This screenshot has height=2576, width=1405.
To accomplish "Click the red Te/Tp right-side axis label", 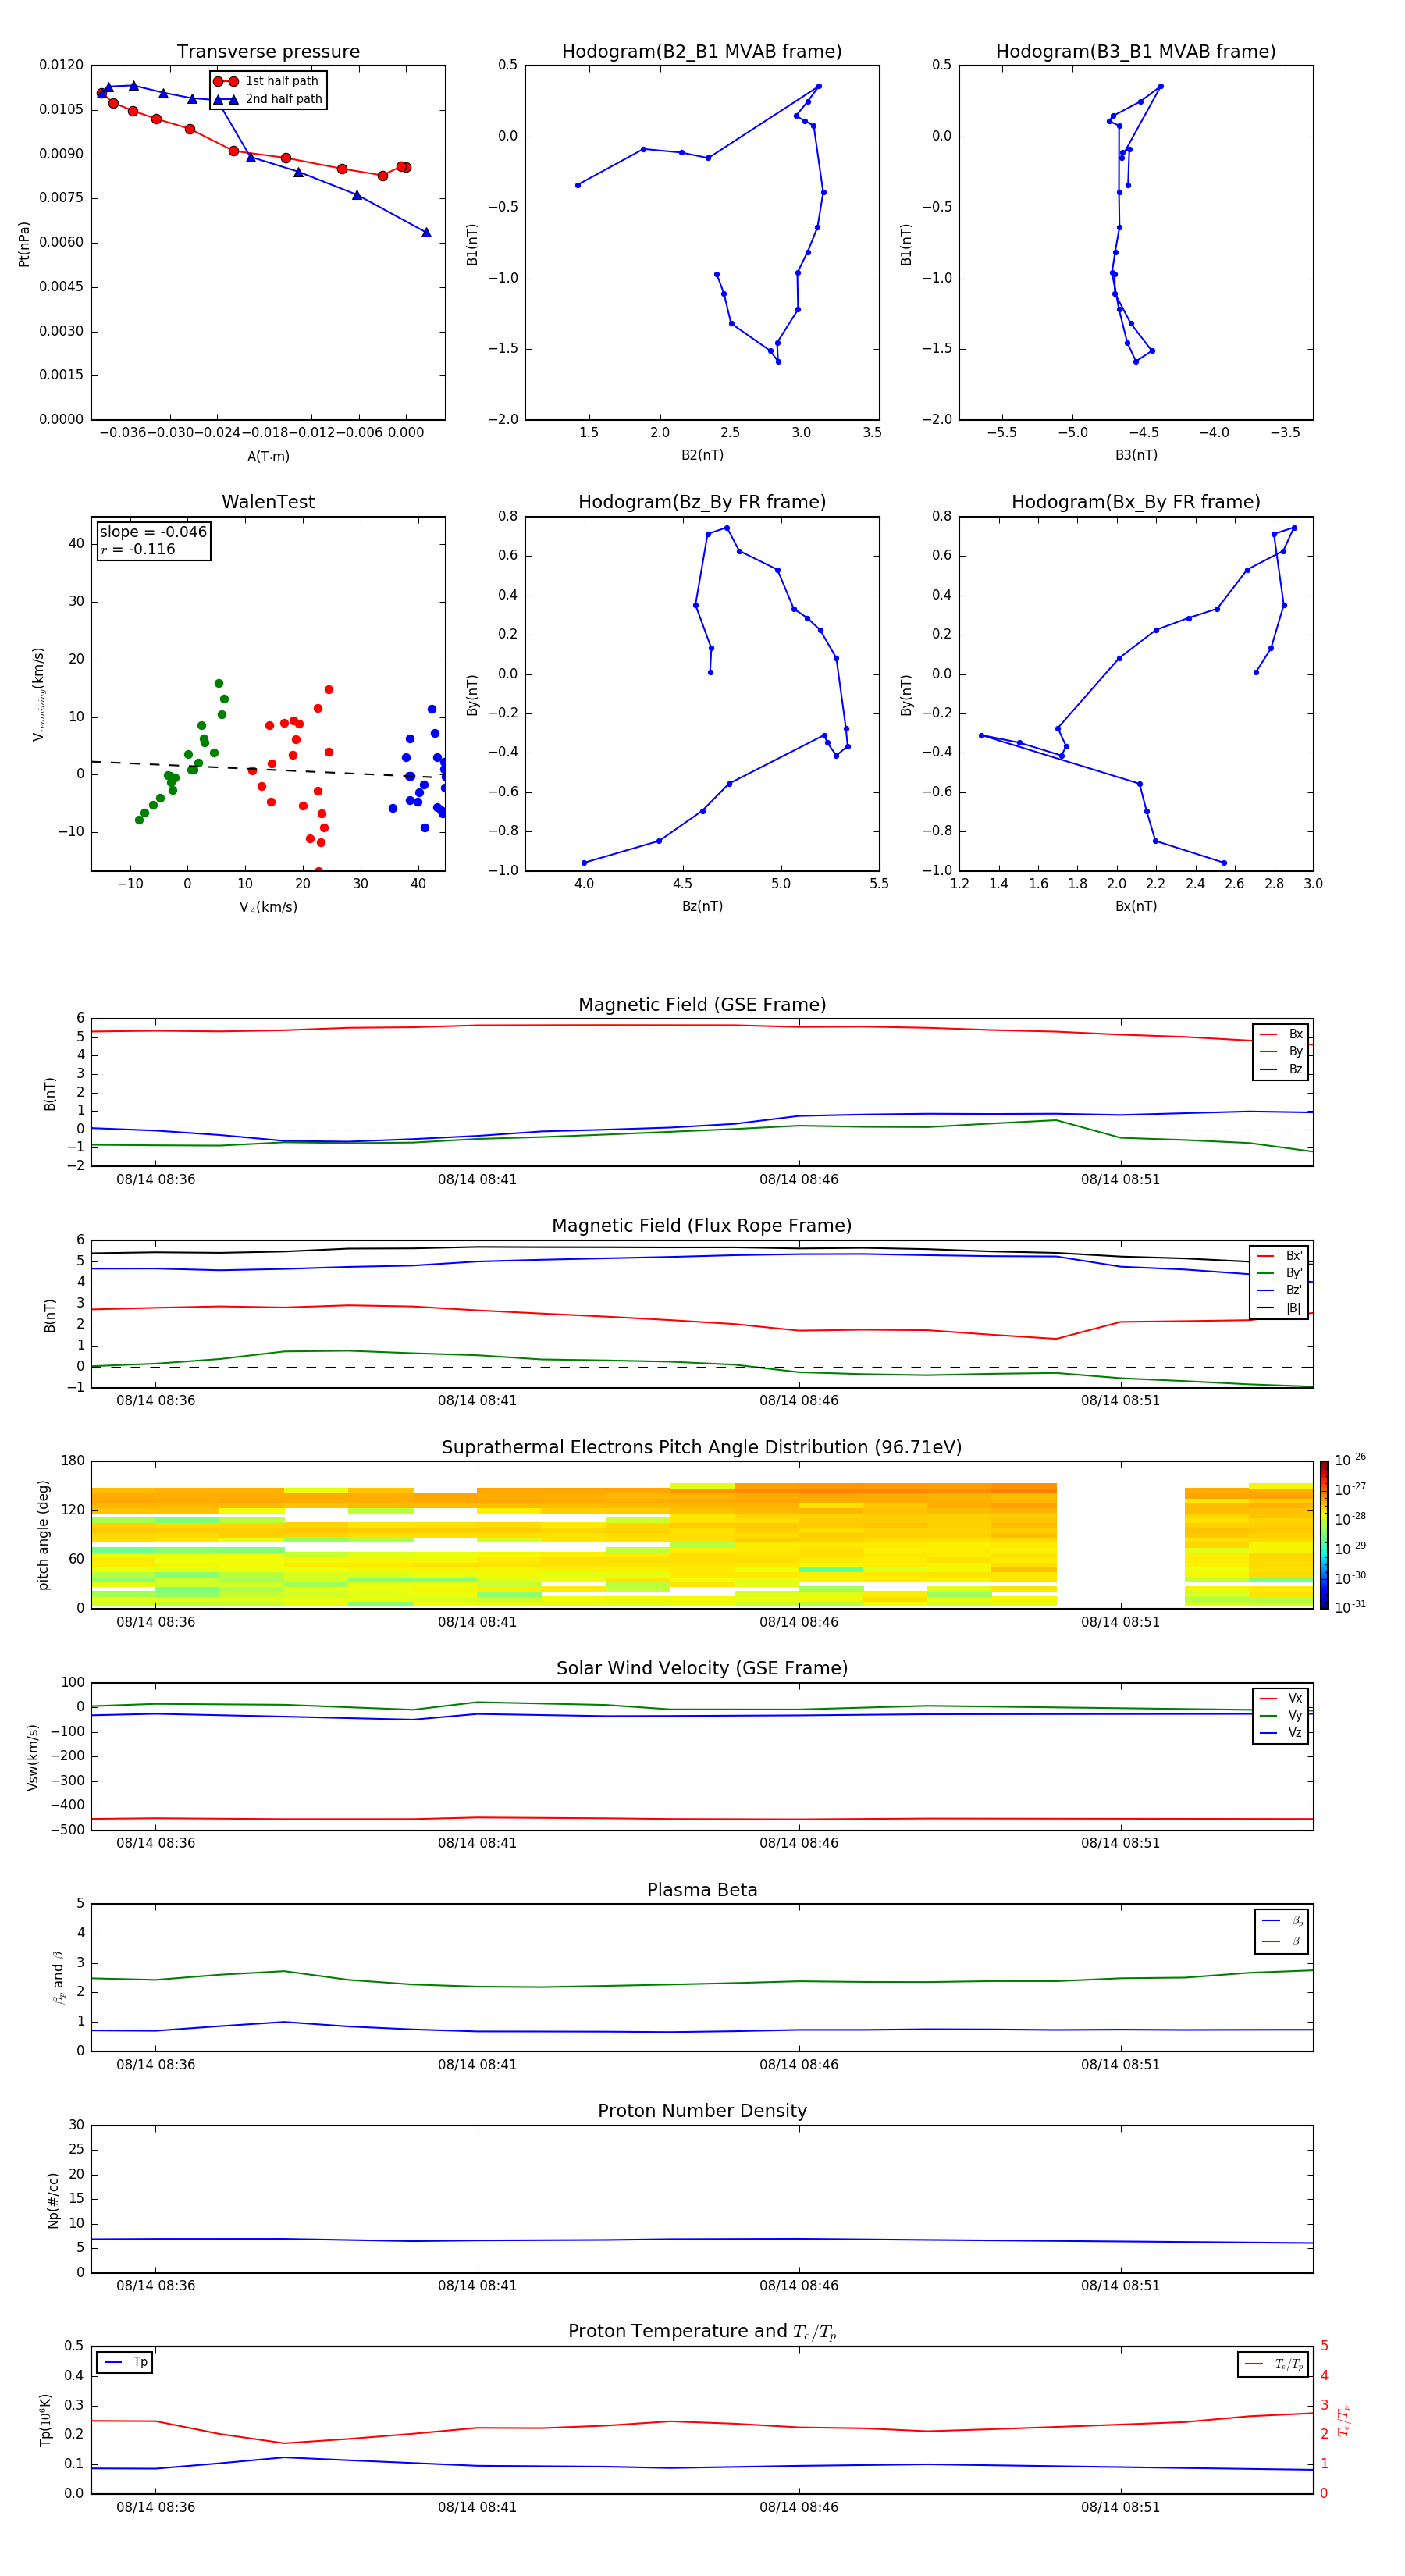I will tap(1344, 2420).
